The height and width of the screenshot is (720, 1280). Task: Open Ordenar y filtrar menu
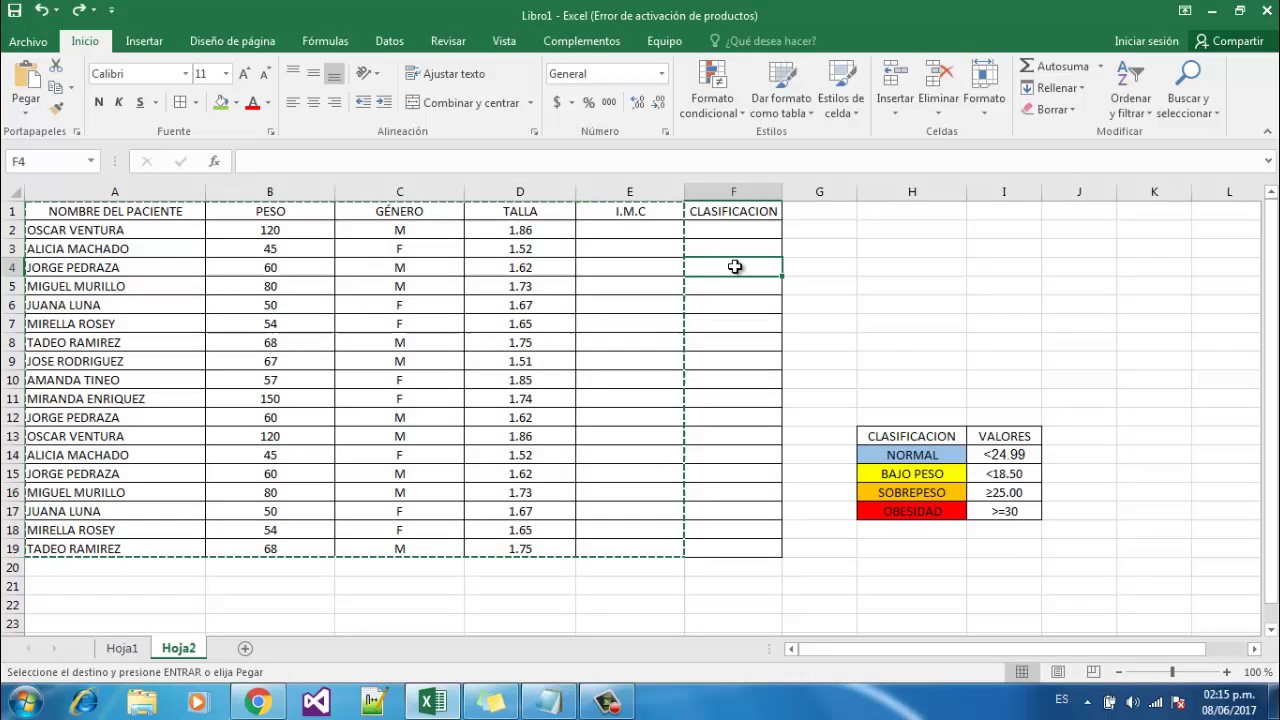click(1131, 90)
